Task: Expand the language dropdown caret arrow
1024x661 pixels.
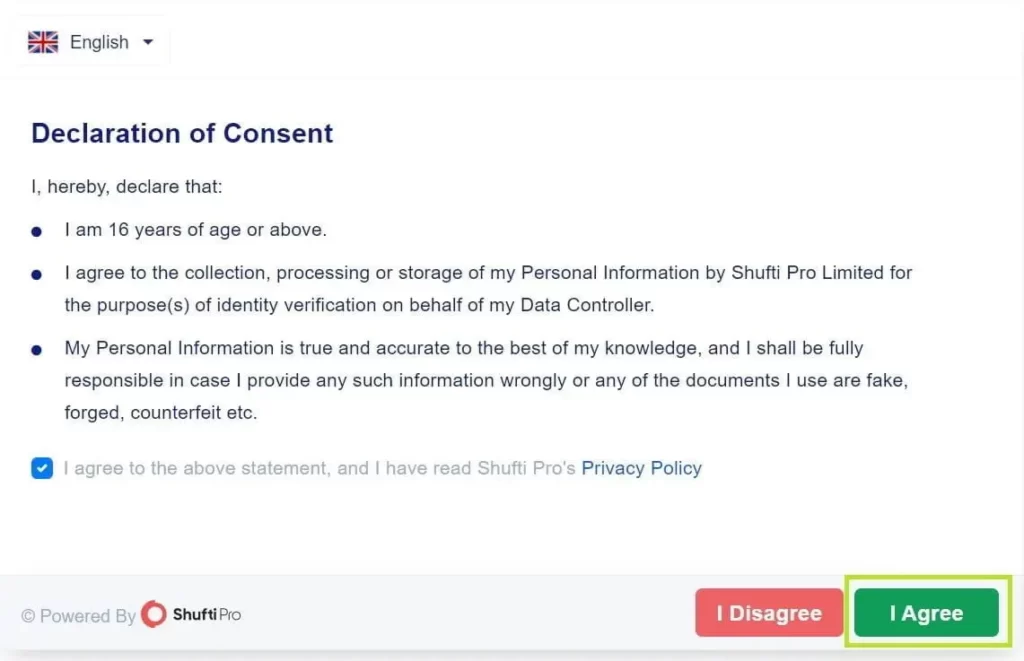Action: pos(148,42)
